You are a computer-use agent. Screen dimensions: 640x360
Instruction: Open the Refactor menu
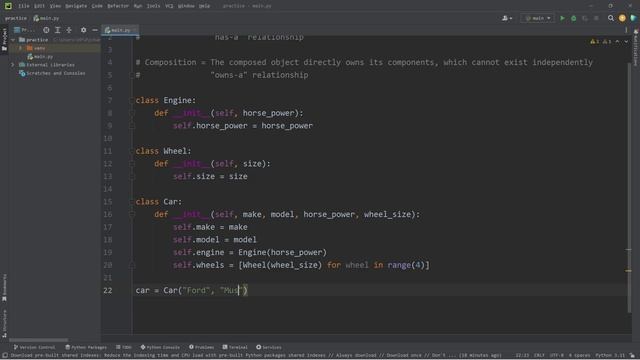[x=118, y=6]
